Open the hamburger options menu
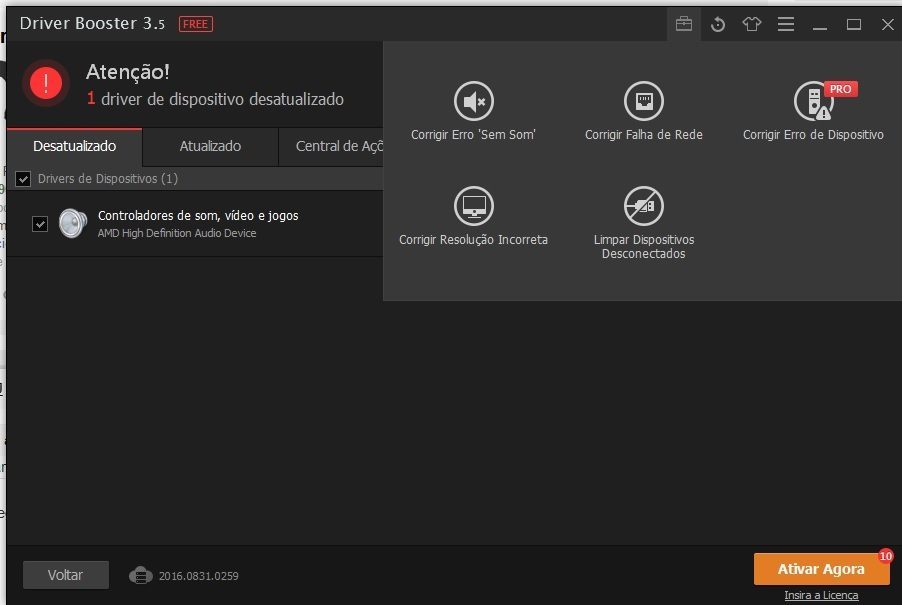The width and height of the screenshot is (902, 605). point(786,24)
